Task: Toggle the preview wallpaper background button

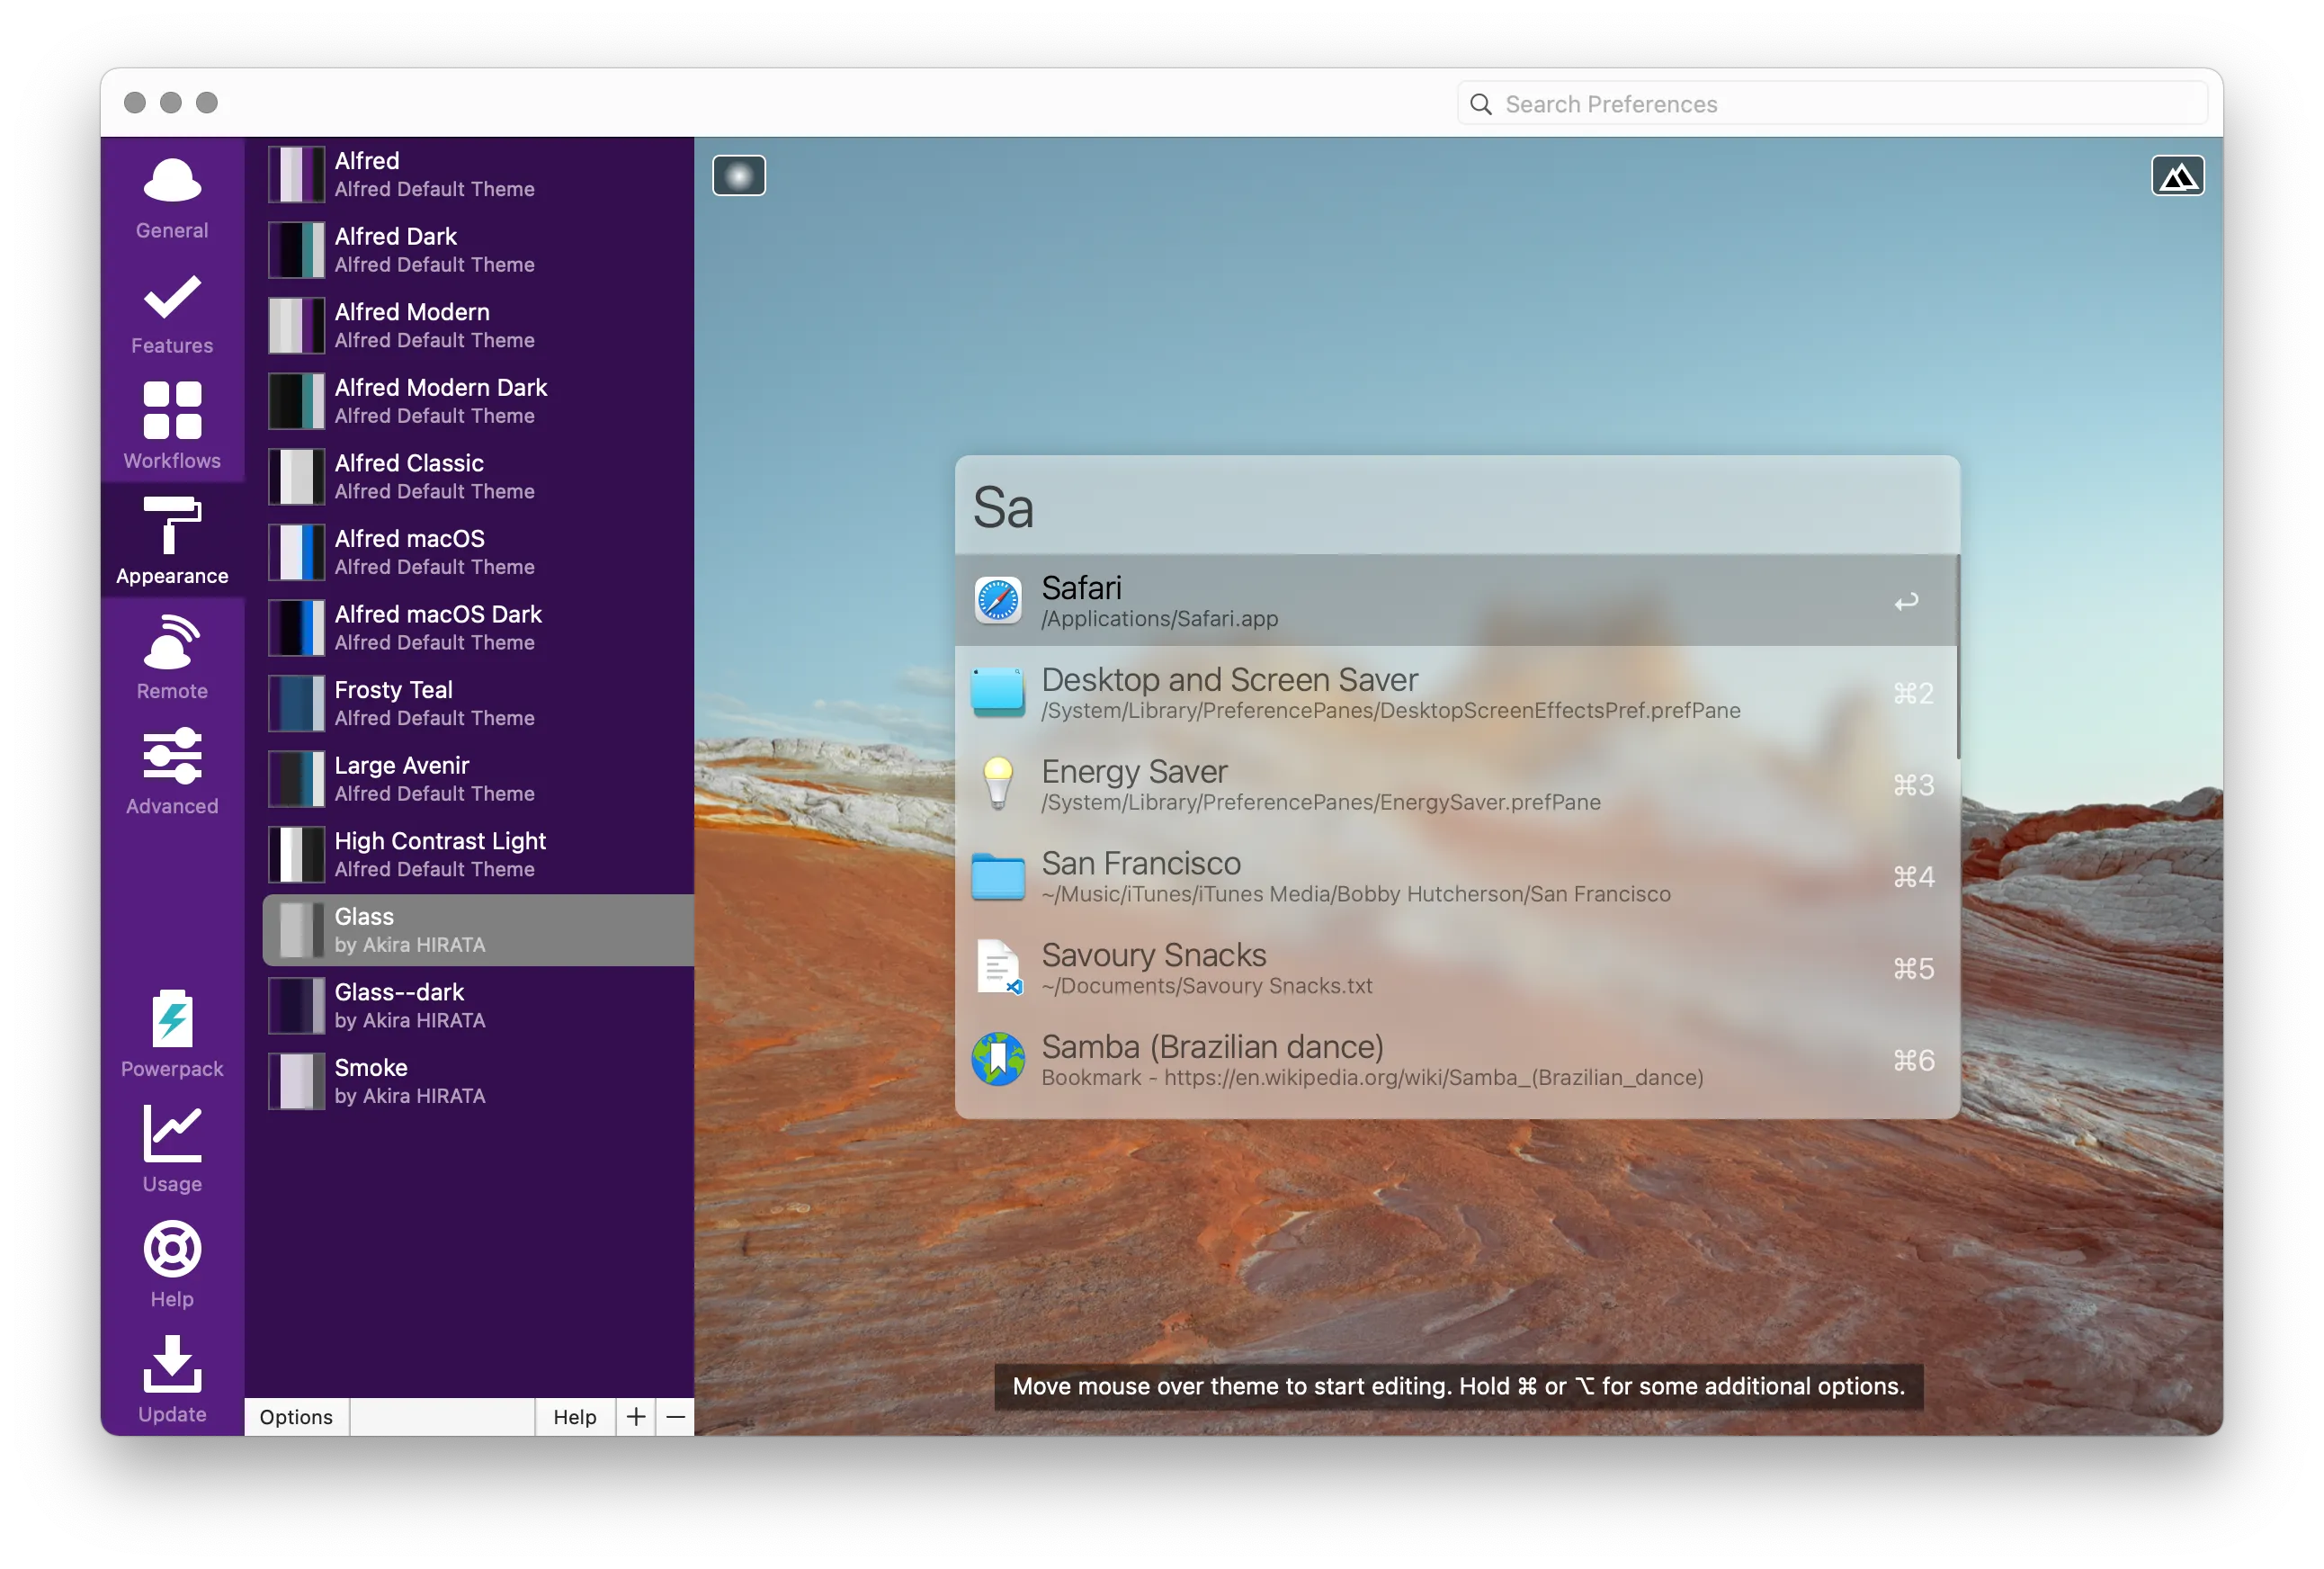Action: coord(2177,176)
